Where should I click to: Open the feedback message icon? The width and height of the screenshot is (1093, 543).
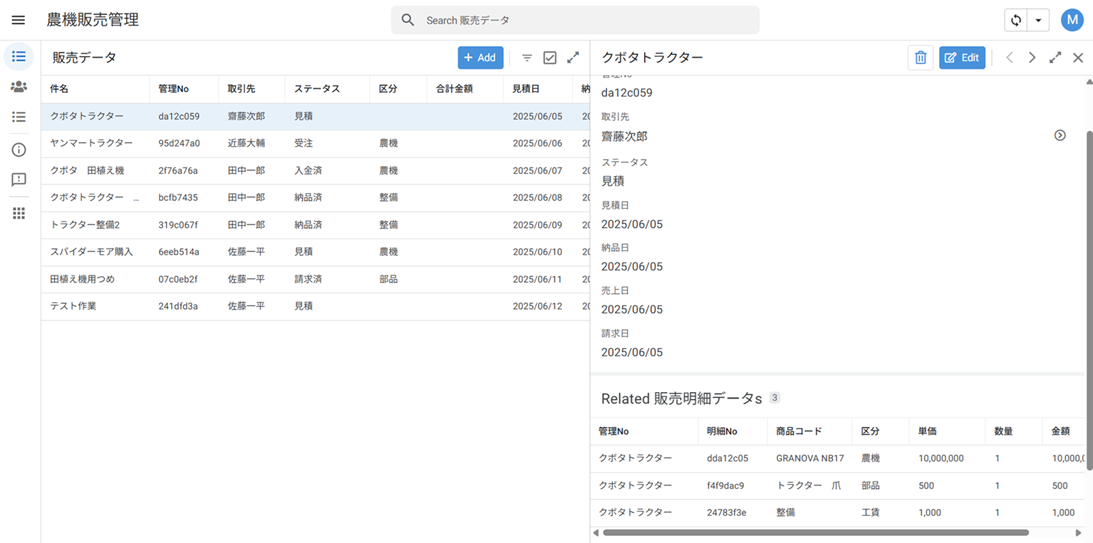tap(19, 180)
